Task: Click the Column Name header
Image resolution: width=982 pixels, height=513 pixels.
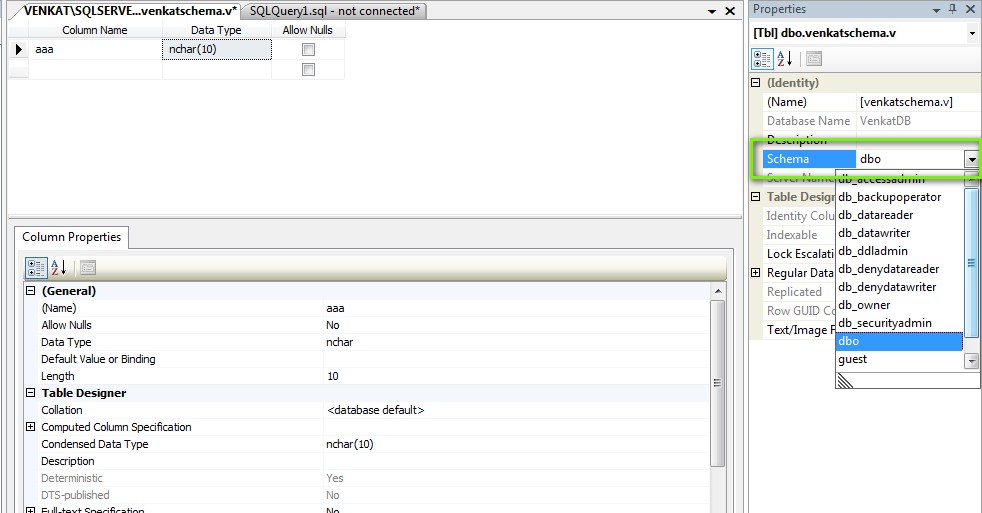Action: (x=95, y=30)
